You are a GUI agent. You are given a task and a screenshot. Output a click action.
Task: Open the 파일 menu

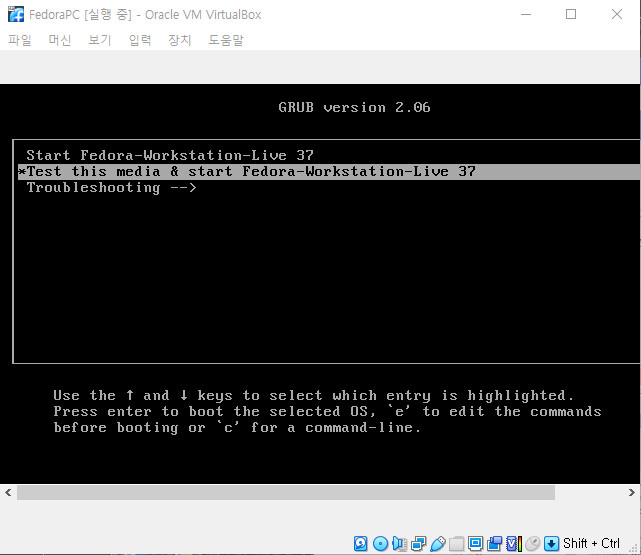[20, 40]
